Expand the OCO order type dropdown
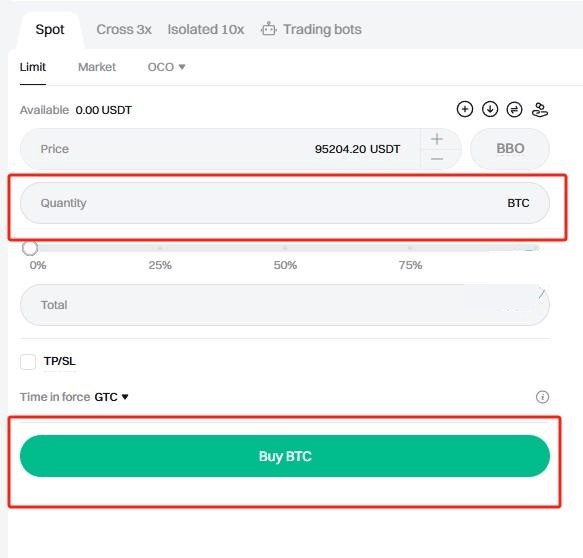The image size is (583, 558). [x=166, y=67]
